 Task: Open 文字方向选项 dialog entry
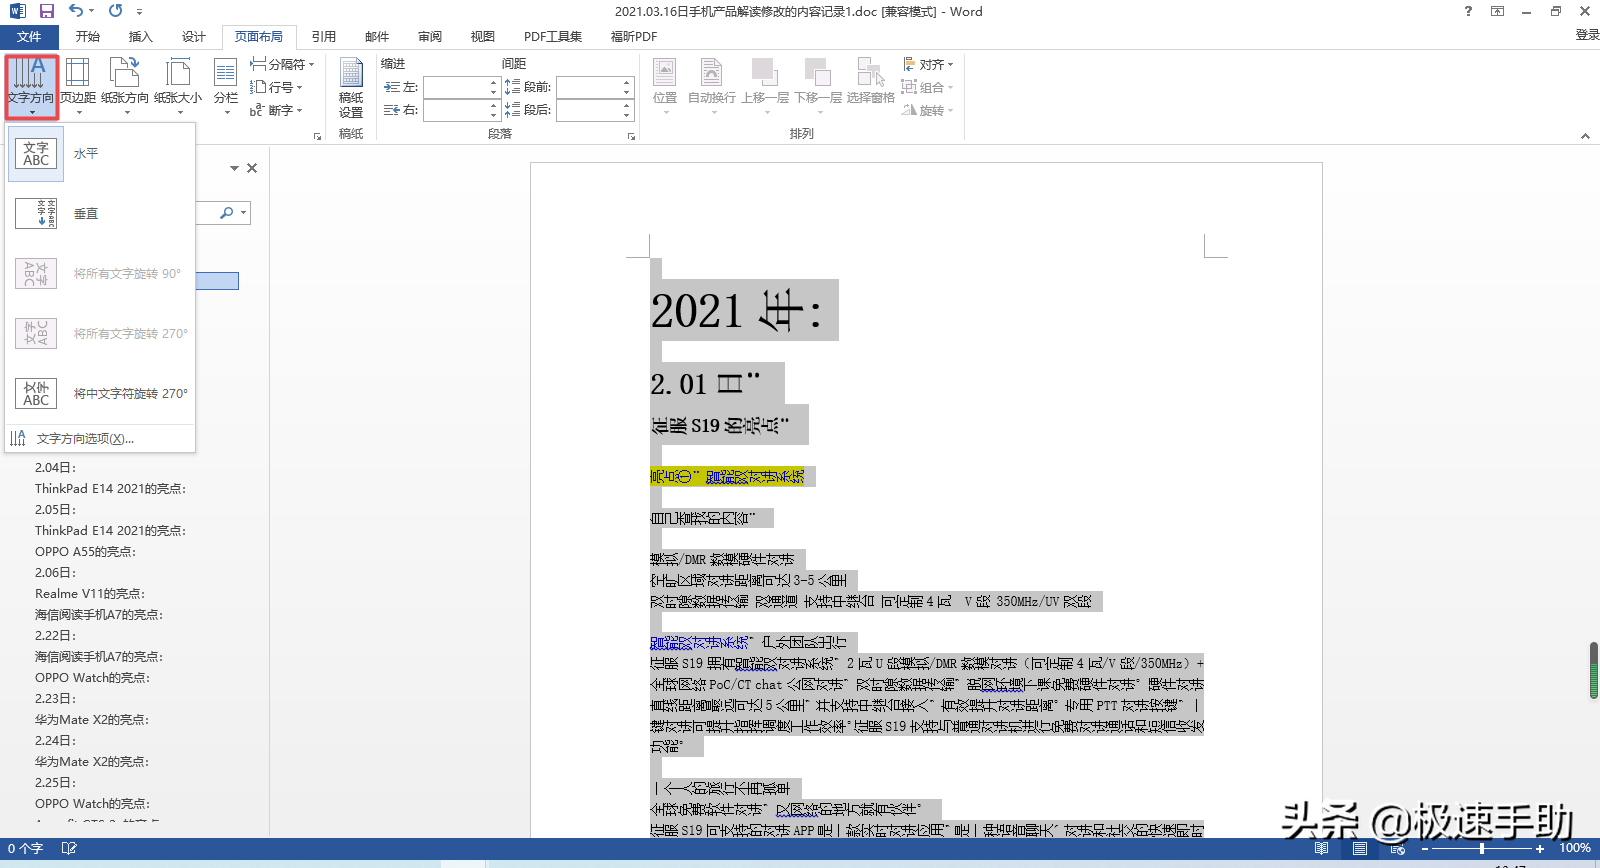tap(100, 439)
